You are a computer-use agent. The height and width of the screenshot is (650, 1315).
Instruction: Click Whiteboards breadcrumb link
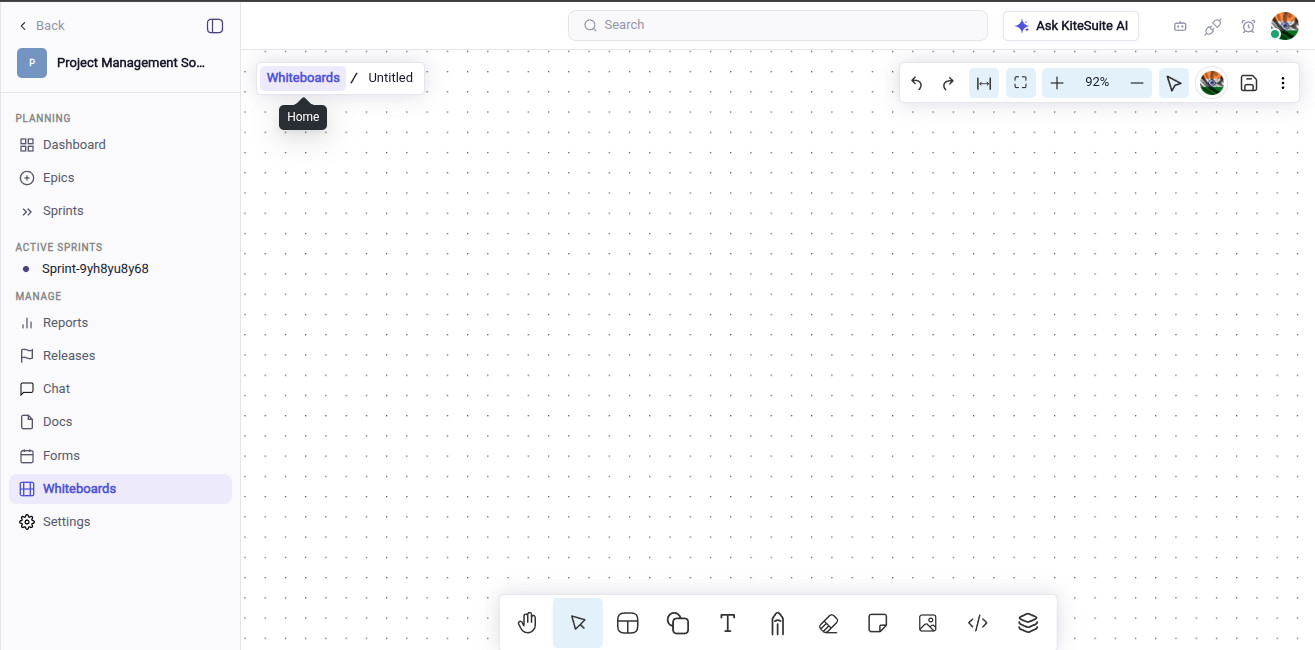[x=303, y=78]
